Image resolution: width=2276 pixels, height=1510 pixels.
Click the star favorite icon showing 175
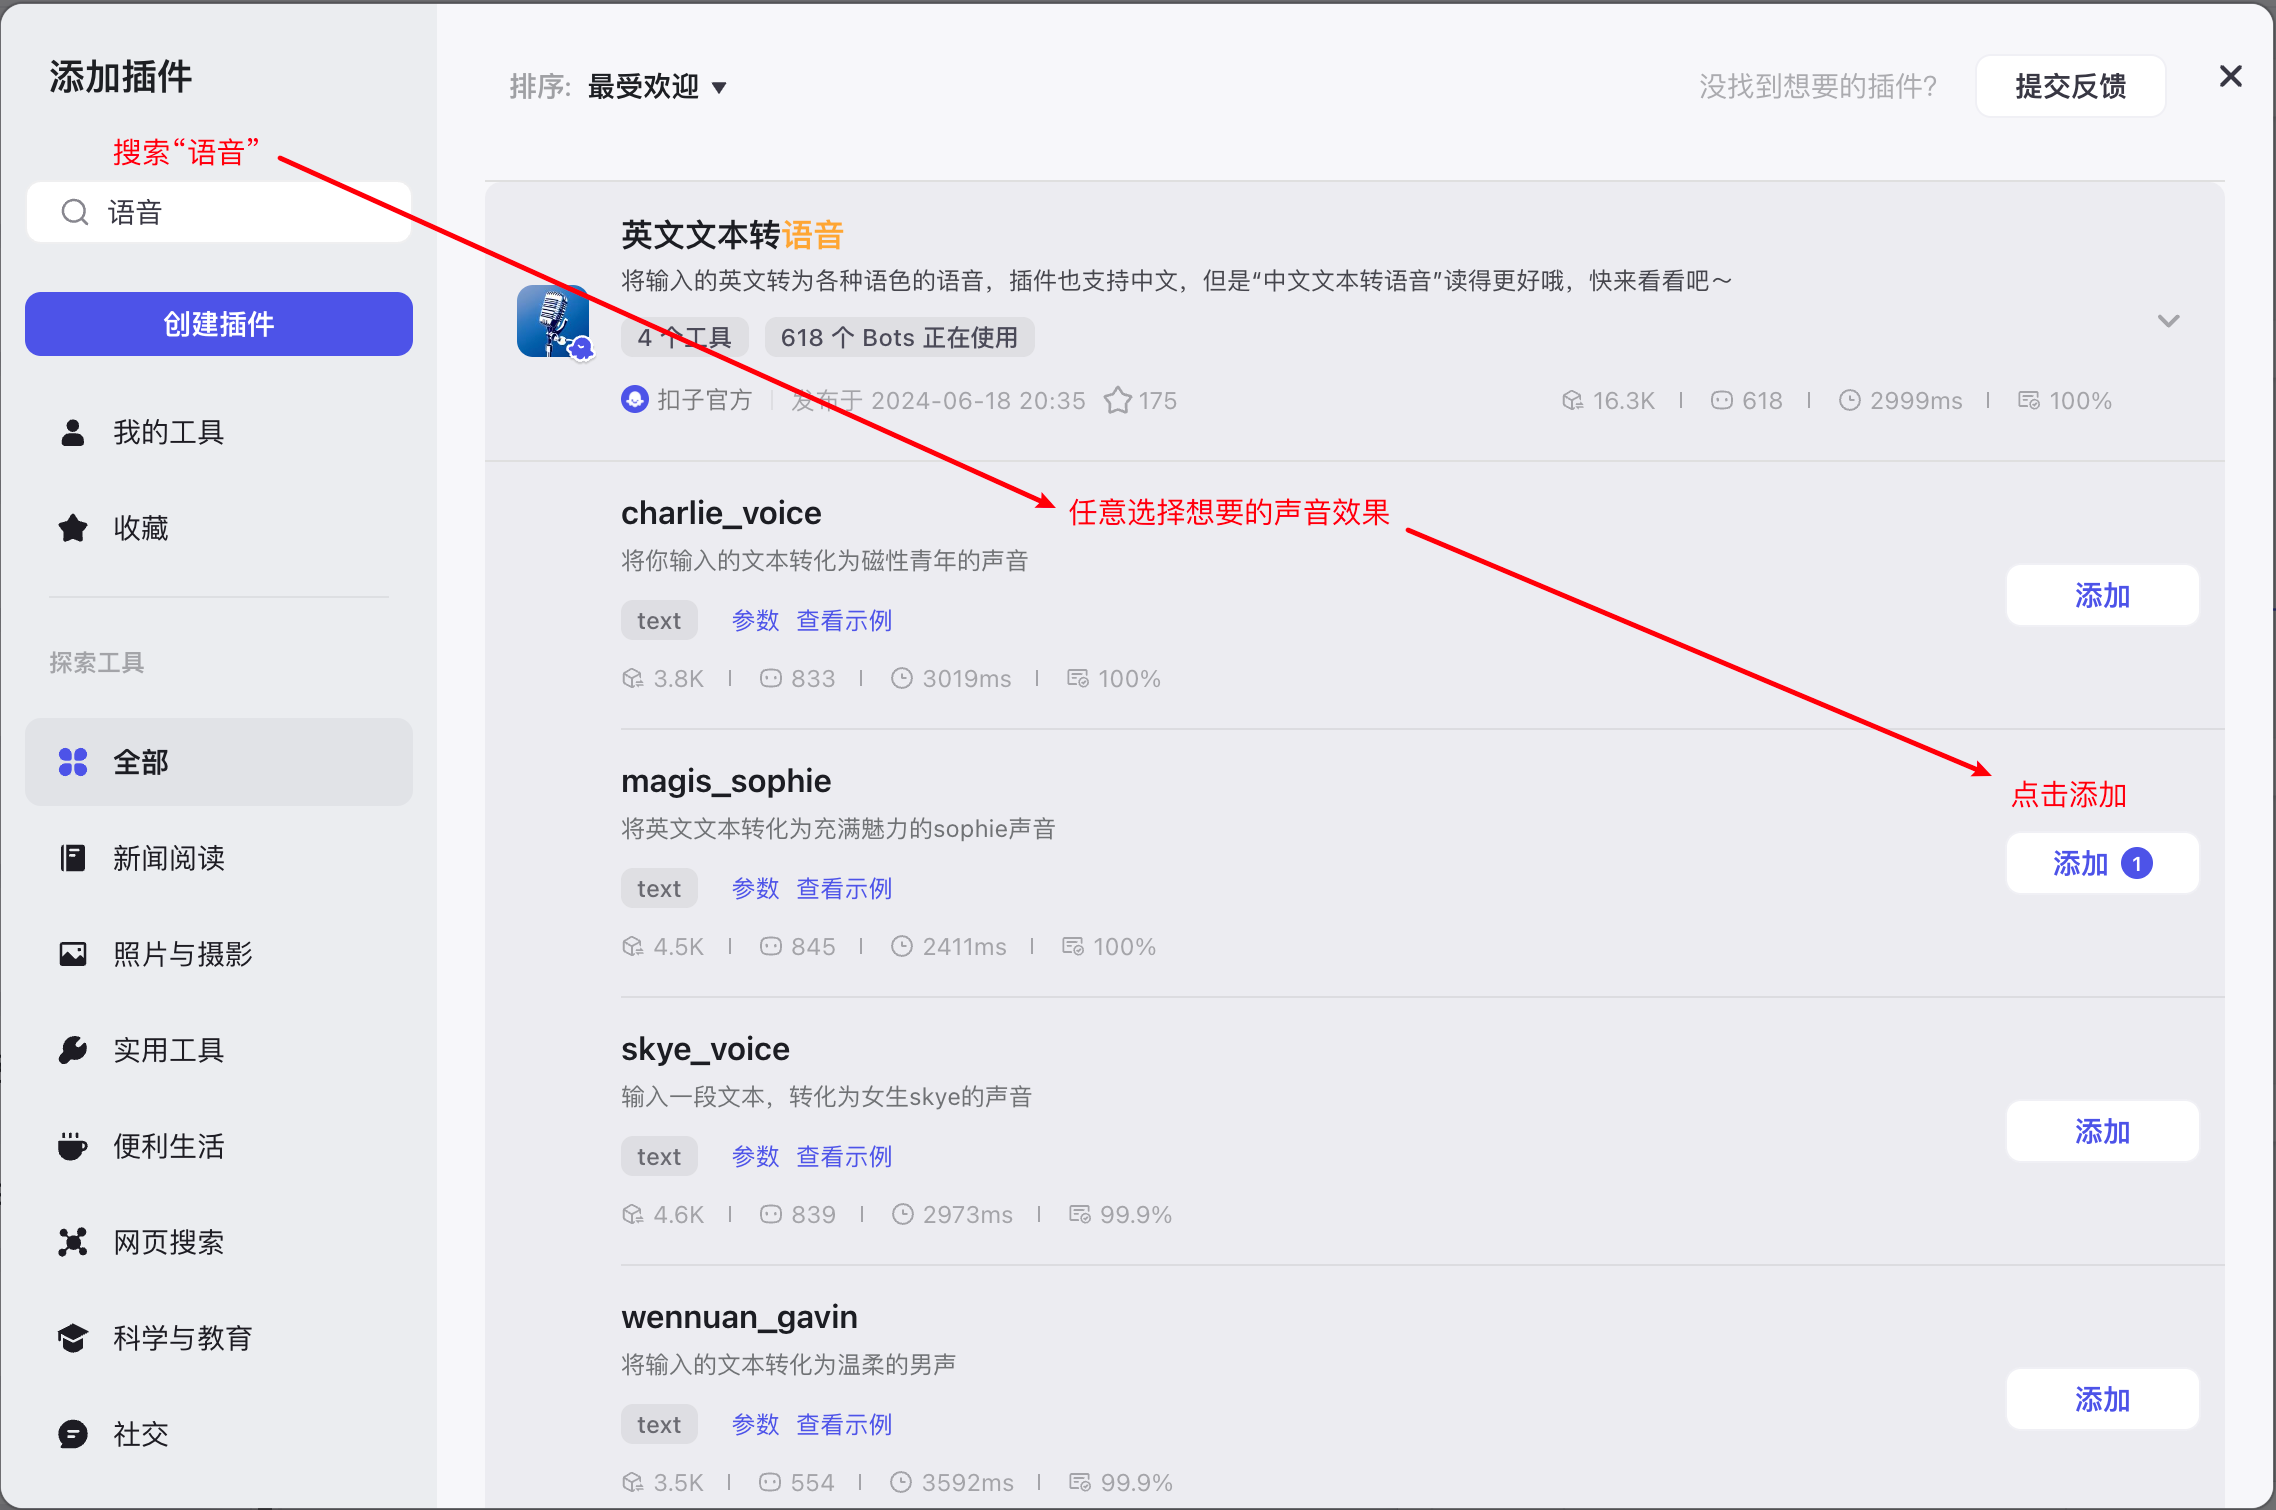[1117, 401]
